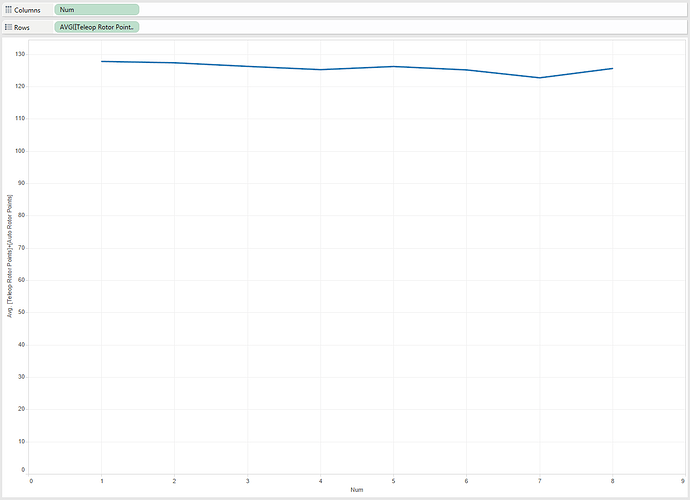Screen dimensions: 690x500
Task: Select the Num x-axis title
Action: click(x=357, y=489)
